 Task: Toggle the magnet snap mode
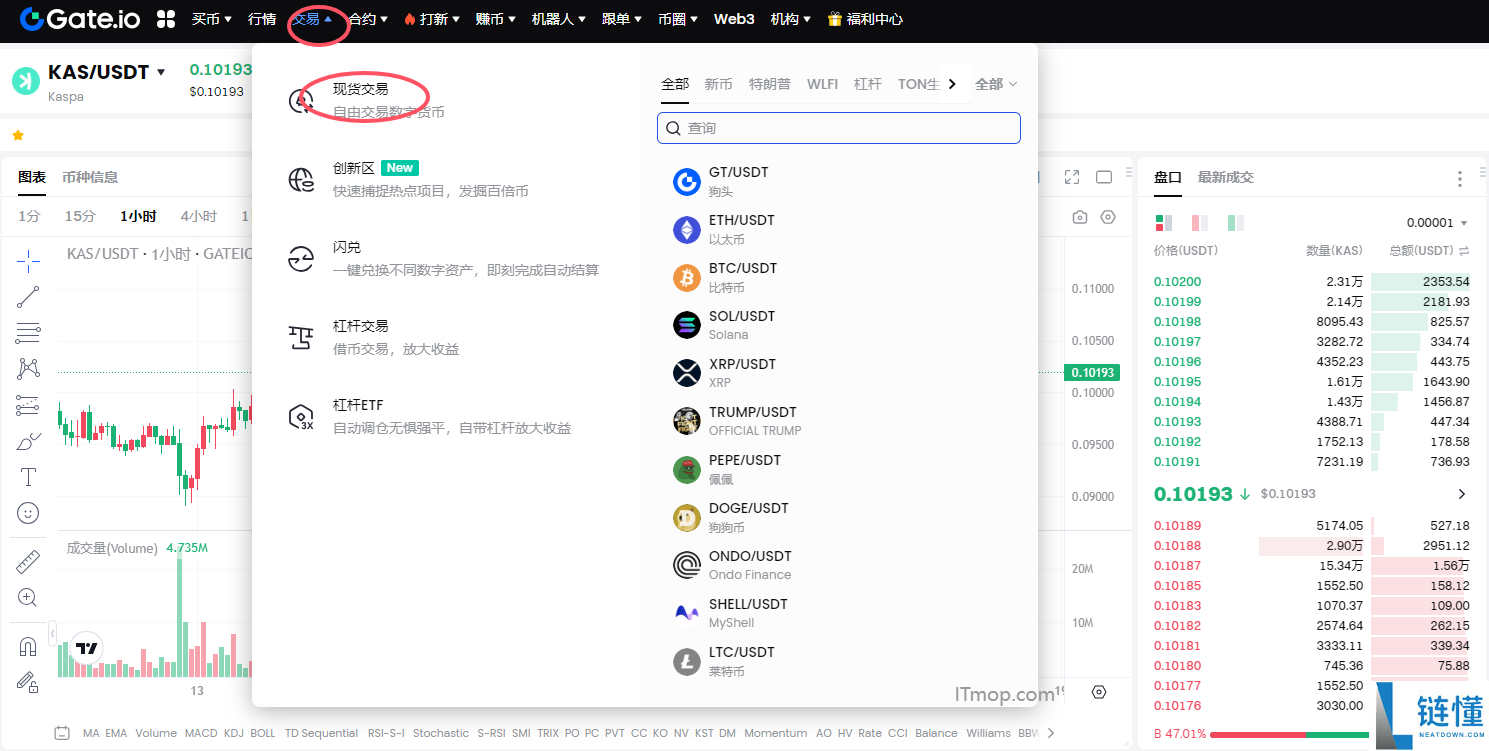(28, 647)
